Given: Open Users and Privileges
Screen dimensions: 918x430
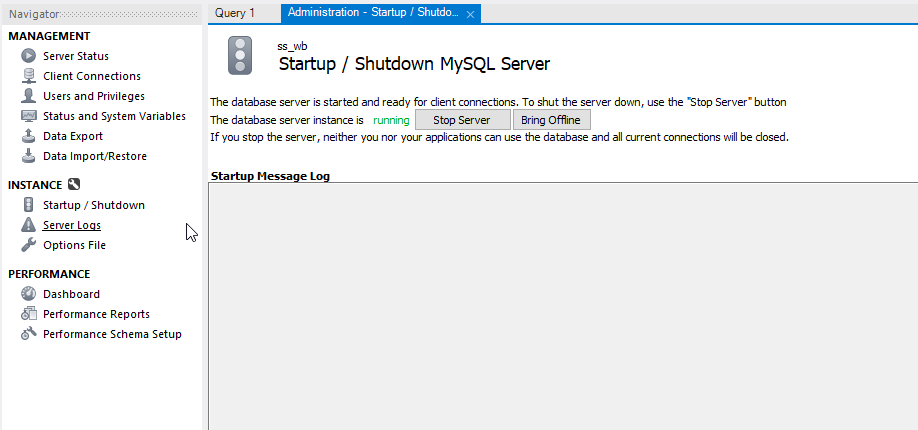Looking at the screenshot, I should pos(94,96).
